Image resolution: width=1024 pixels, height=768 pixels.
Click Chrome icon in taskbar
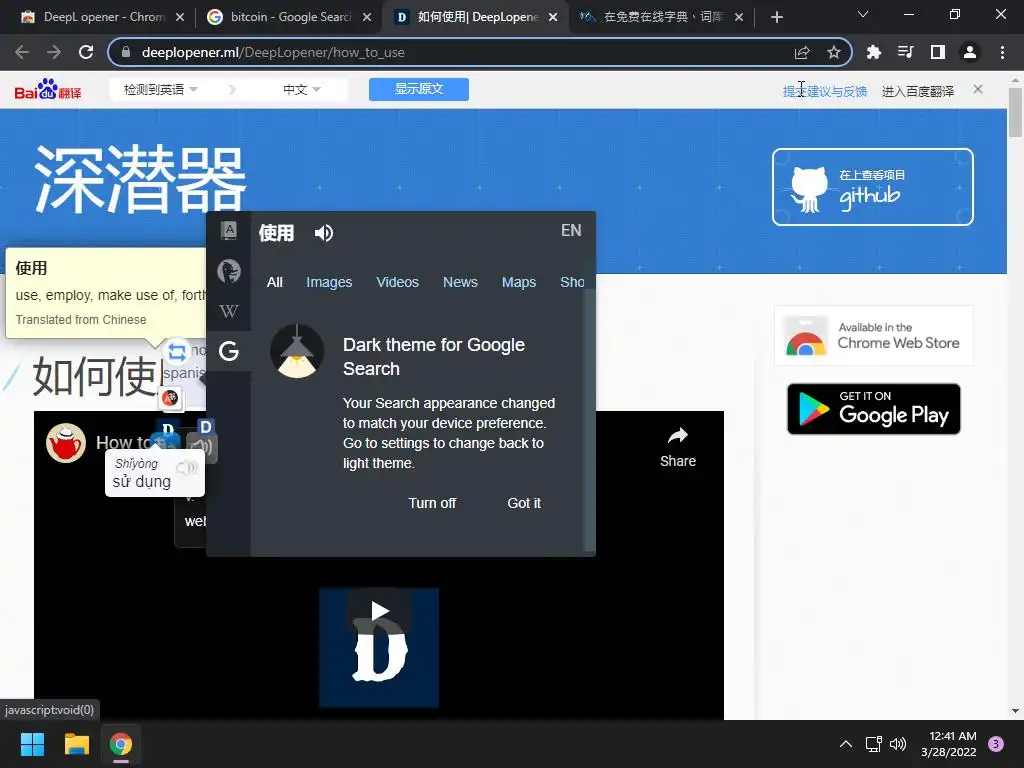(x=121, y=744)
